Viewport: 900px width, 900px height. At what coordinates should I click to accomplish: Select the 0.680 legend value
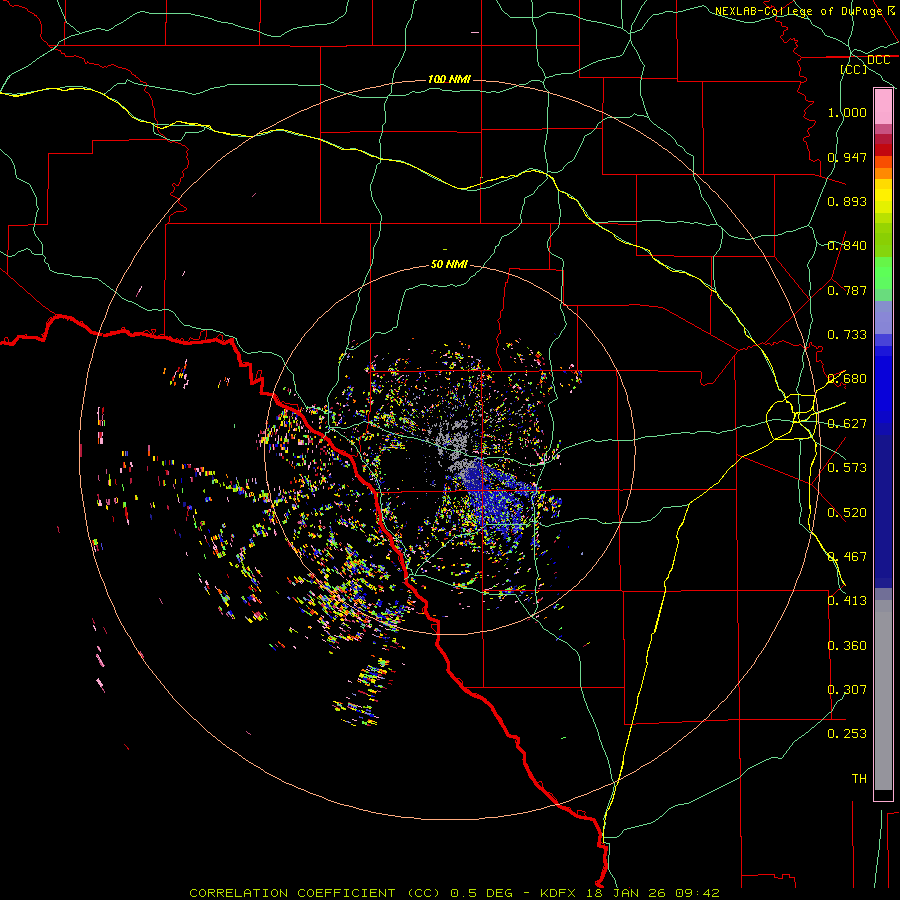[847, 379]
